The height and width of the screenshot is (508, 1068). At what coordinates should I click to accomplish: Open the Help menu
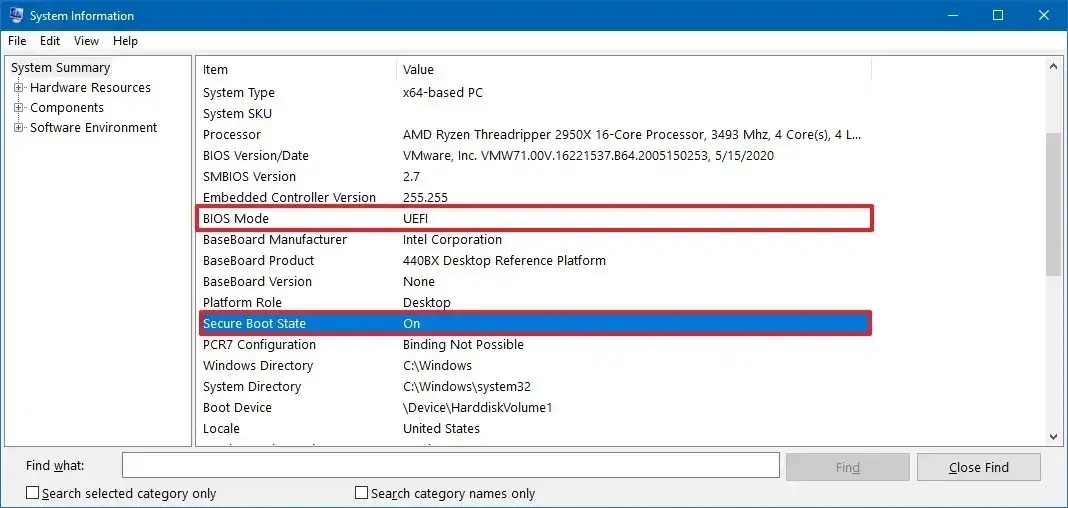(125, 41)
